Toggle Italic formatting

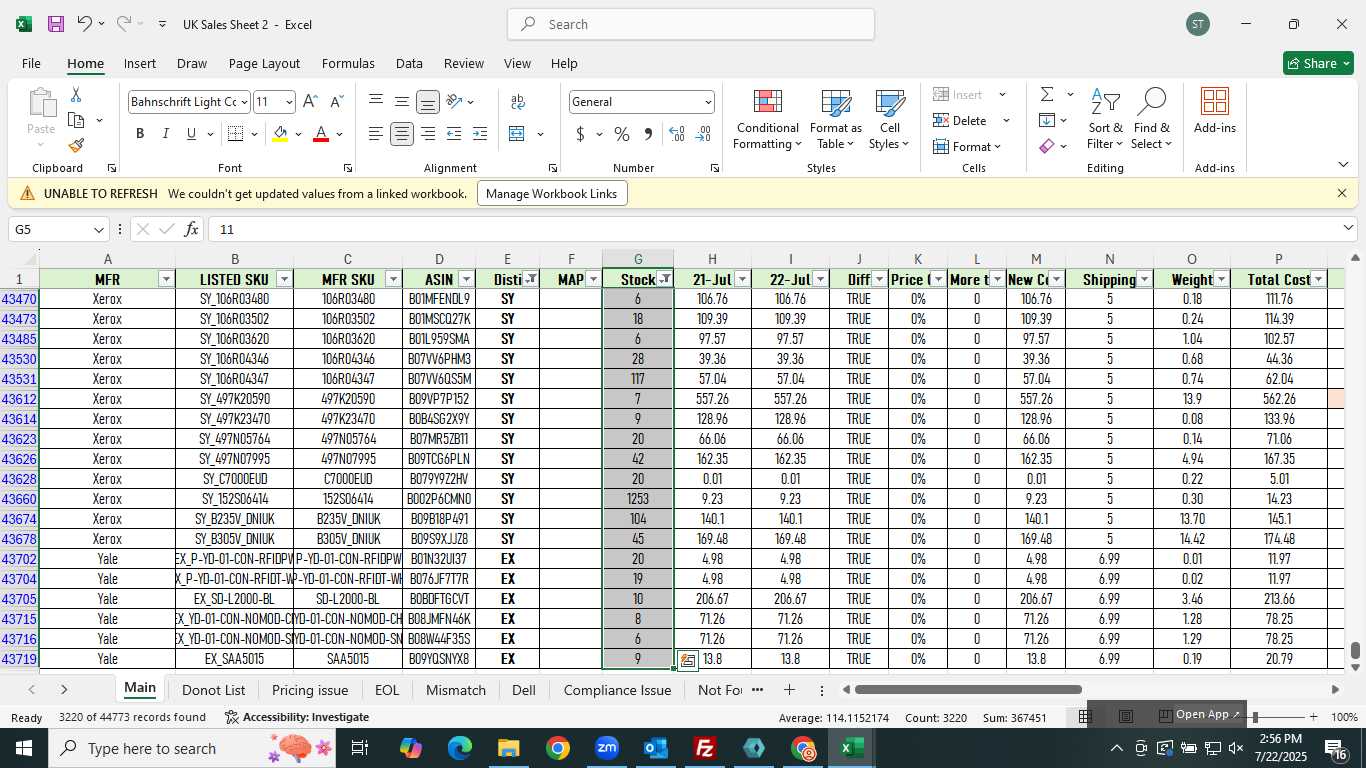[166, 134]
